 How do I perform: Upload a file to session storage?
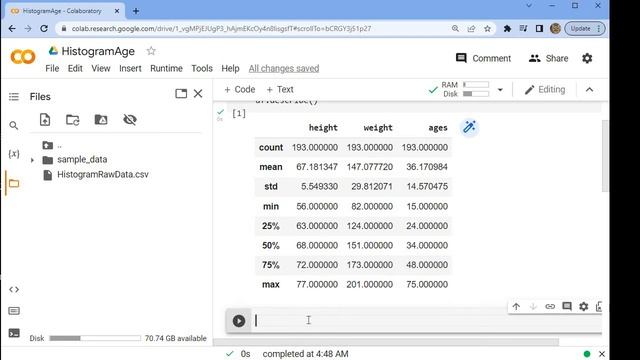click(45, 120)
